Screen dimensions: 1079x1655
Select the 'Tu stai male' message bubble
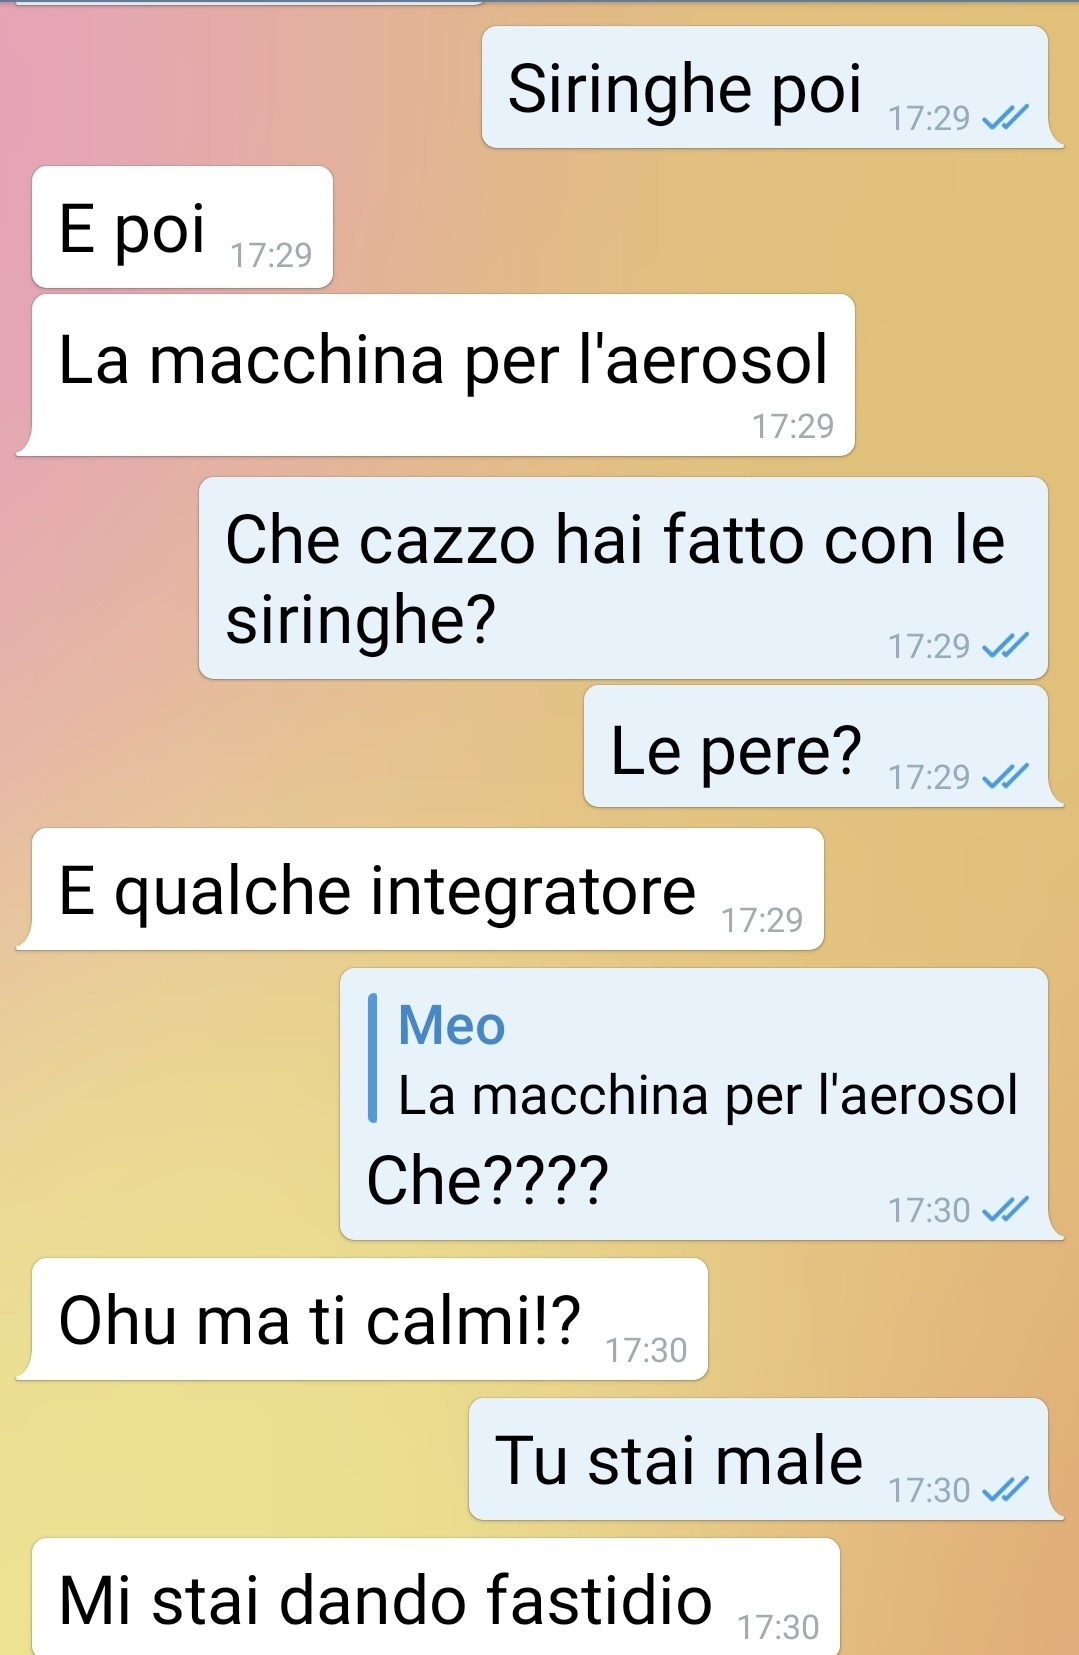pos(766,1459)
